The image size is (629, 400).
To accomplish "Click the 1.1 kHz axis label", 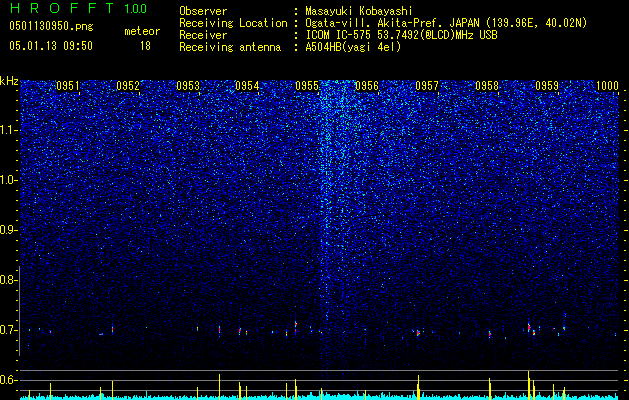I will [x=8, y=130].
